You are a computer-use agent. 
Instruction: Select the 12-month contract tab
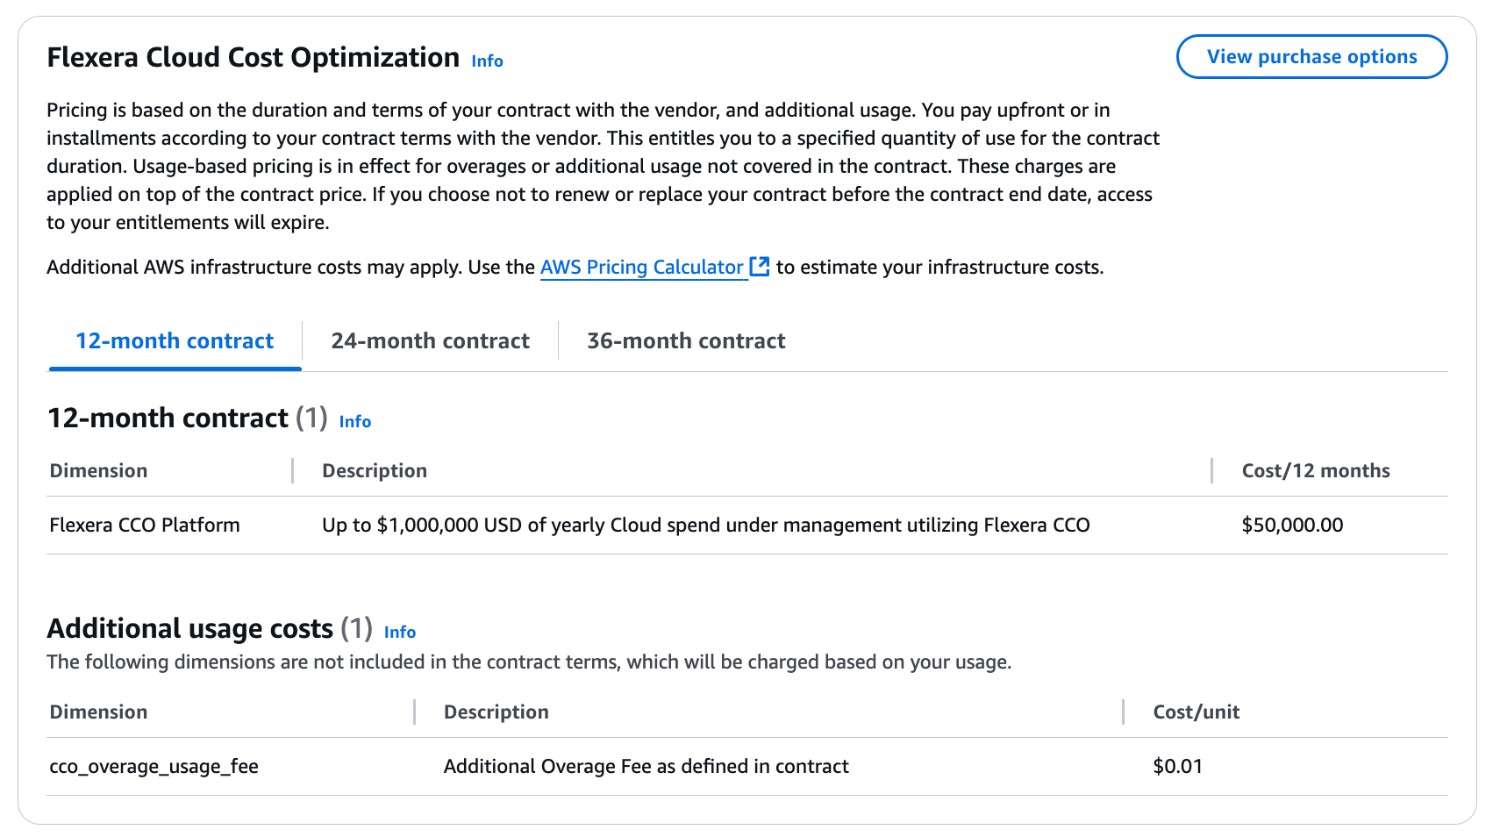point(173,340)
